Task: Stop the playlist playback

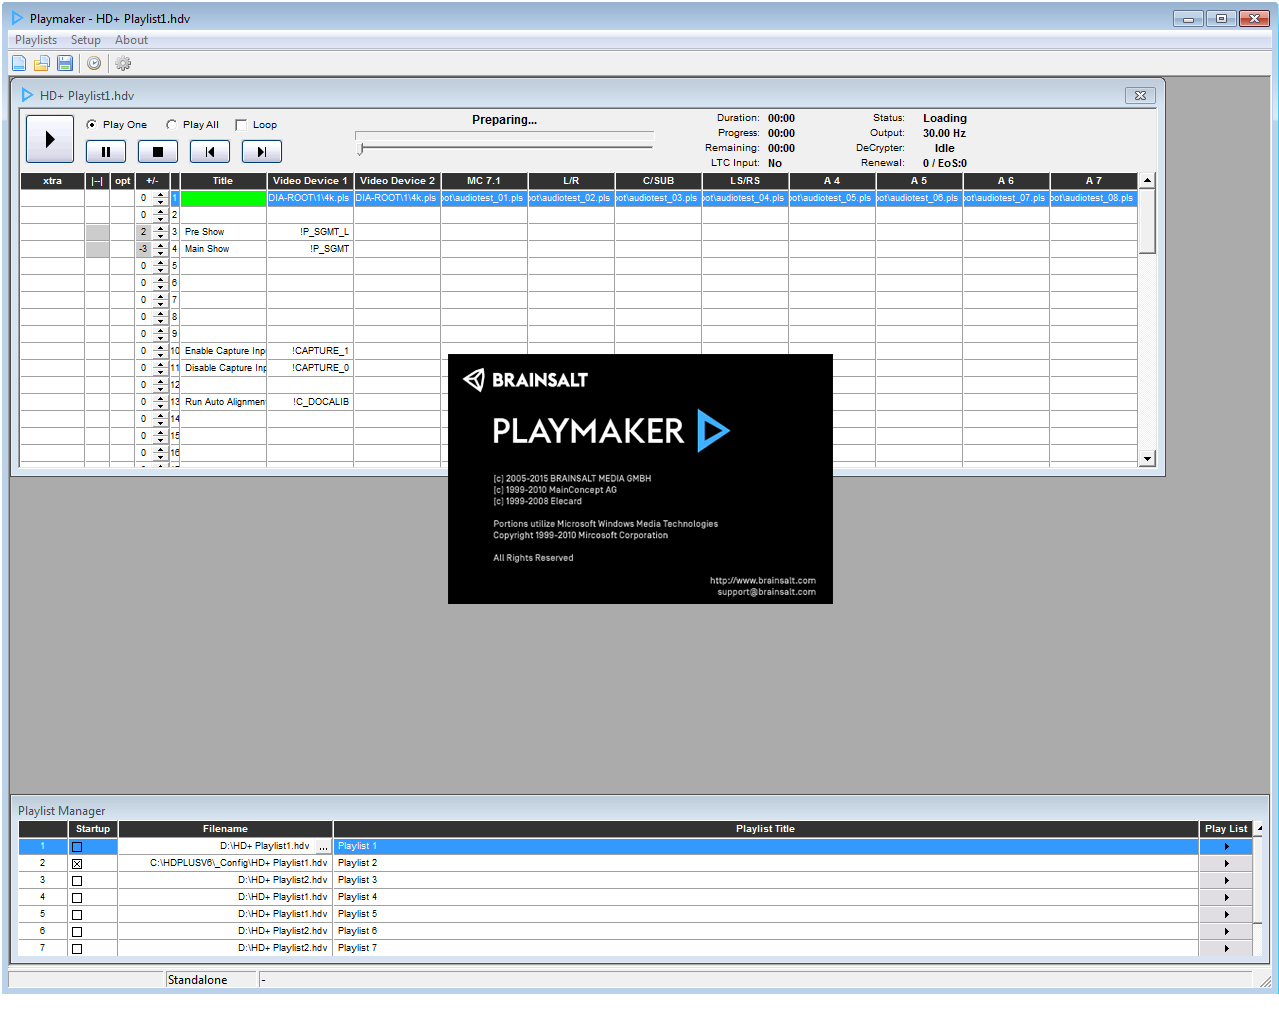Action: tap(158, 152)
